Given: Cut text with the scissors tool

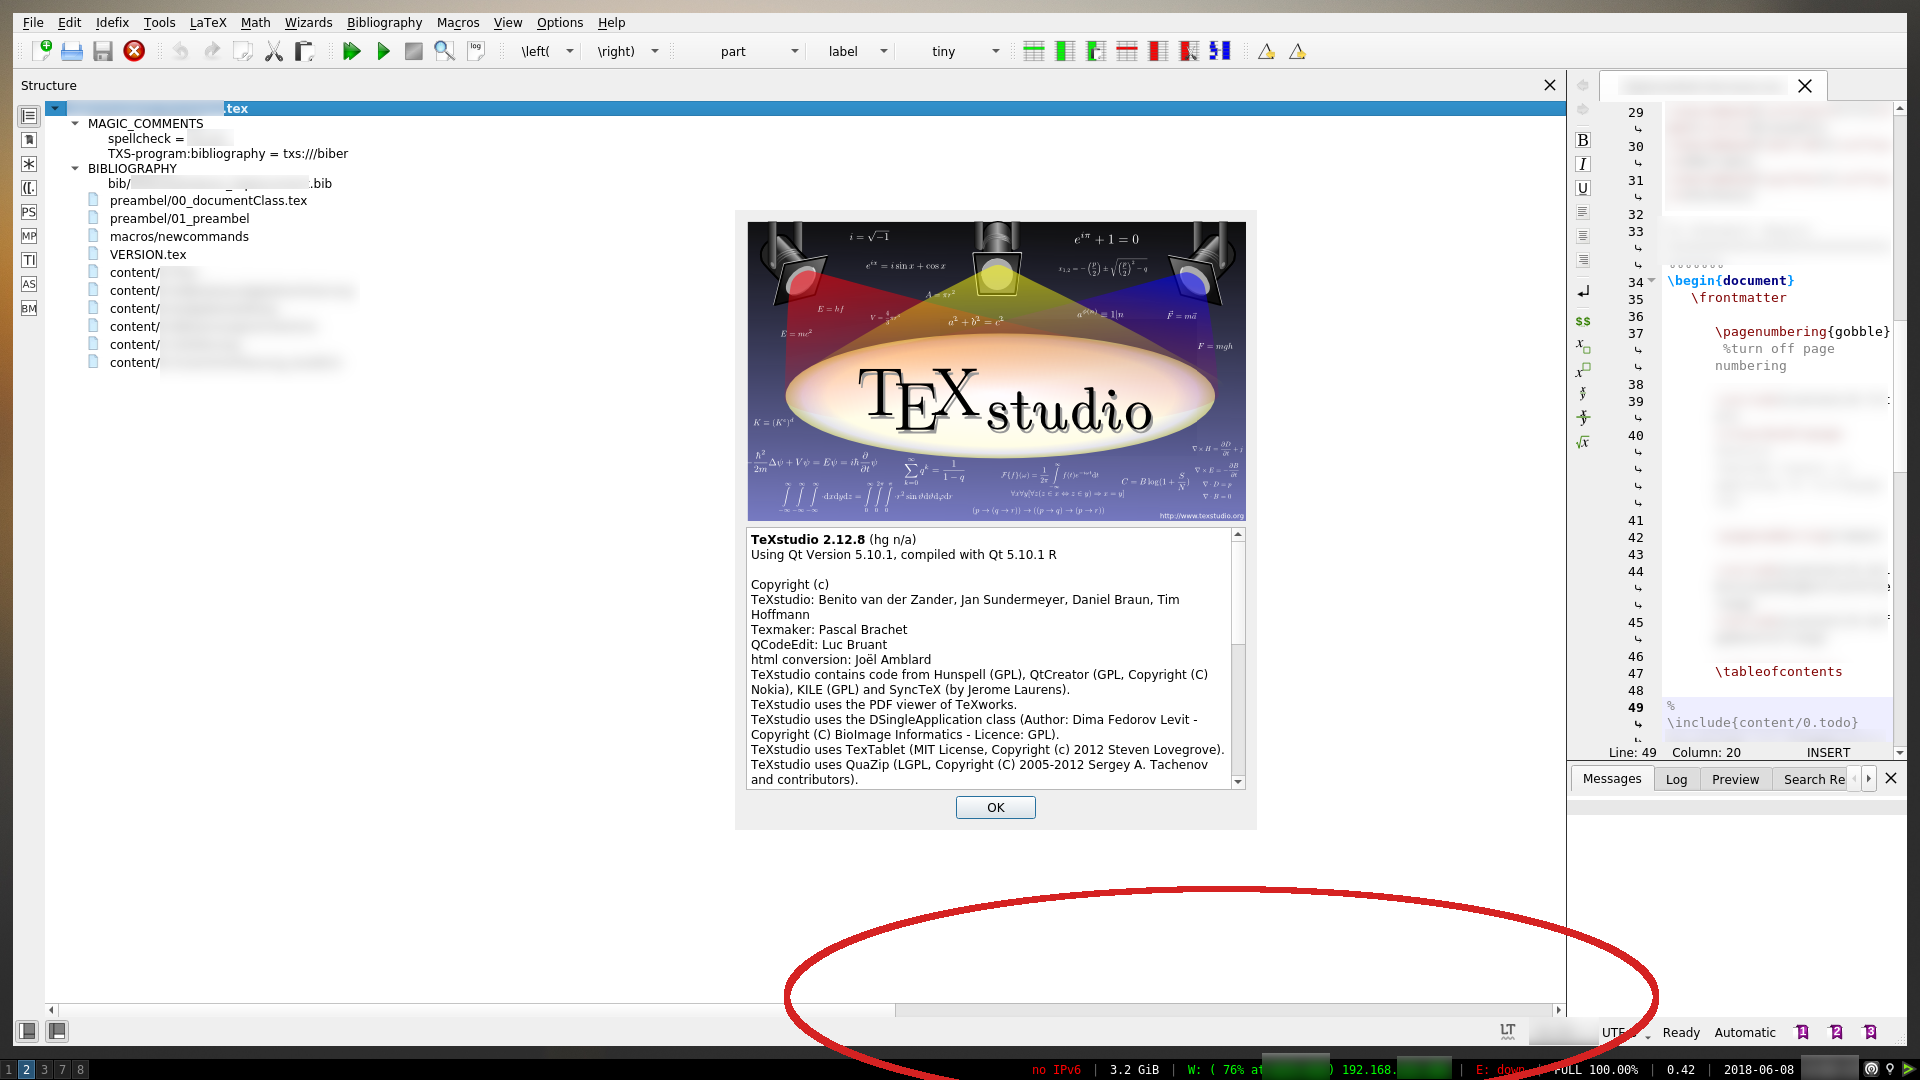Looking at the screenshot, I should pos(274,51).
